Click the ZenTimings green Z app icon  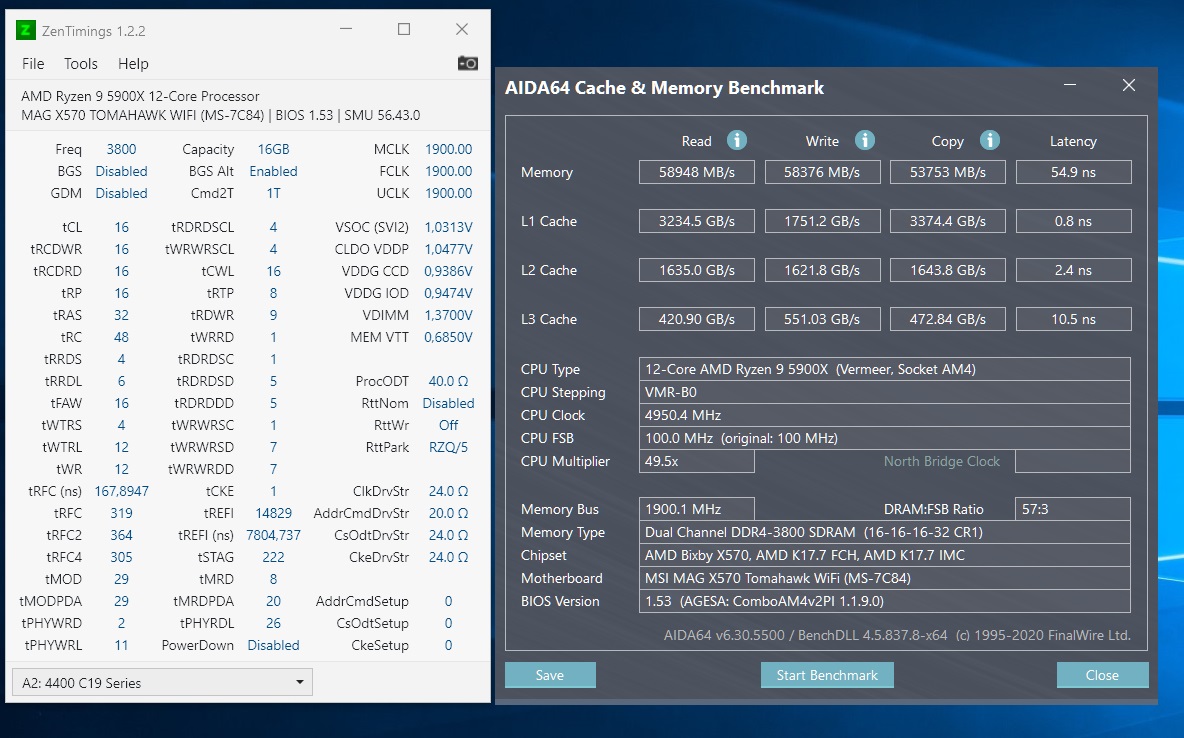point(26,30)
